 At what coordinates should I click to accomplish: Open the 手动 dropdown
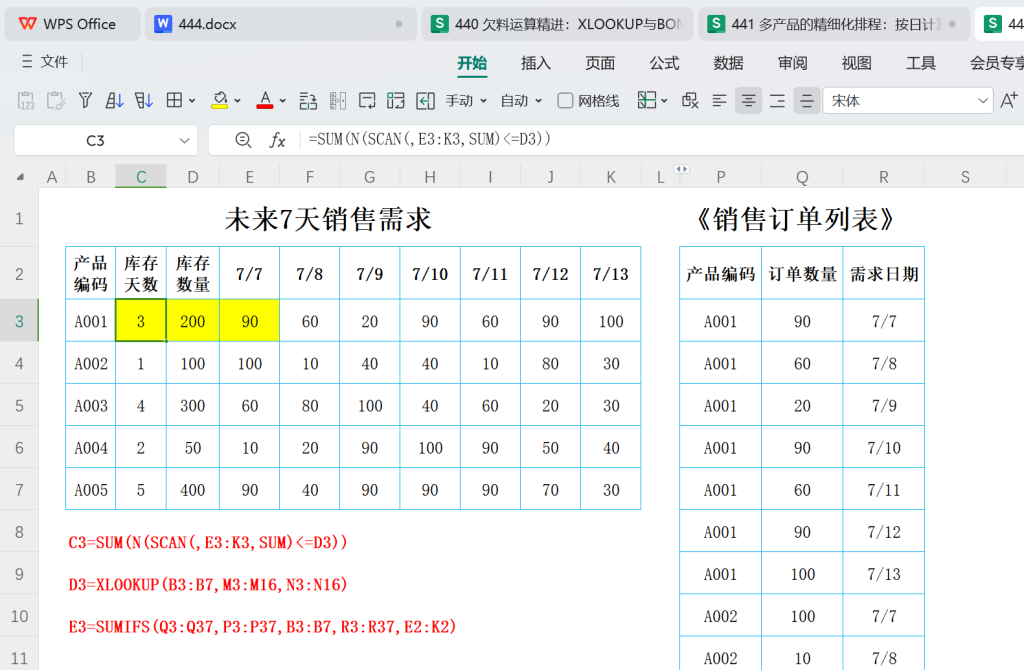coord(466,101)
